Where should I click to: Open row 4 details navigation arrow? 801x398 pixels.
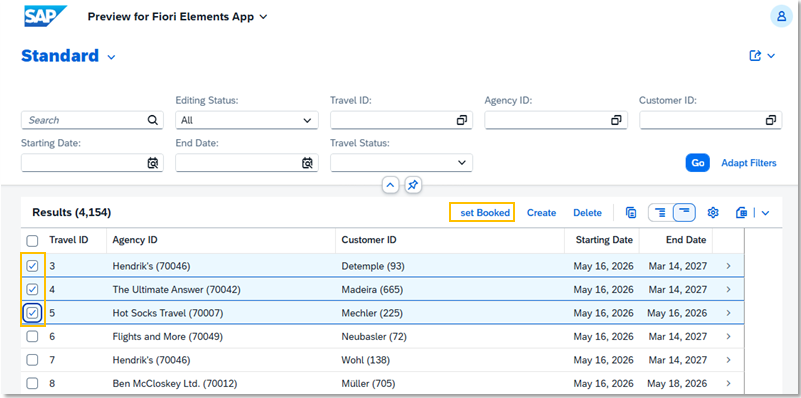pos(728,290)
